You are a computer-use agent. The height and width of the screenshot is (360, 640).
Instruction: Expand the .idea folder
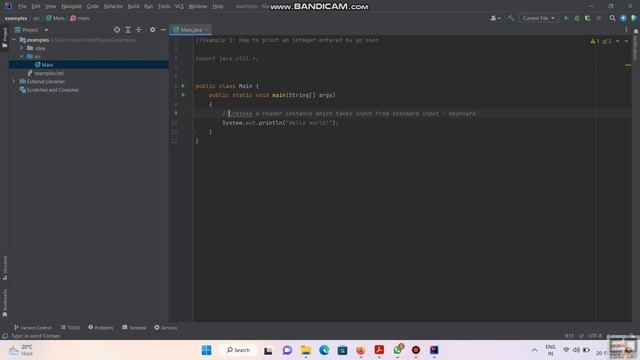pos(22,48)
